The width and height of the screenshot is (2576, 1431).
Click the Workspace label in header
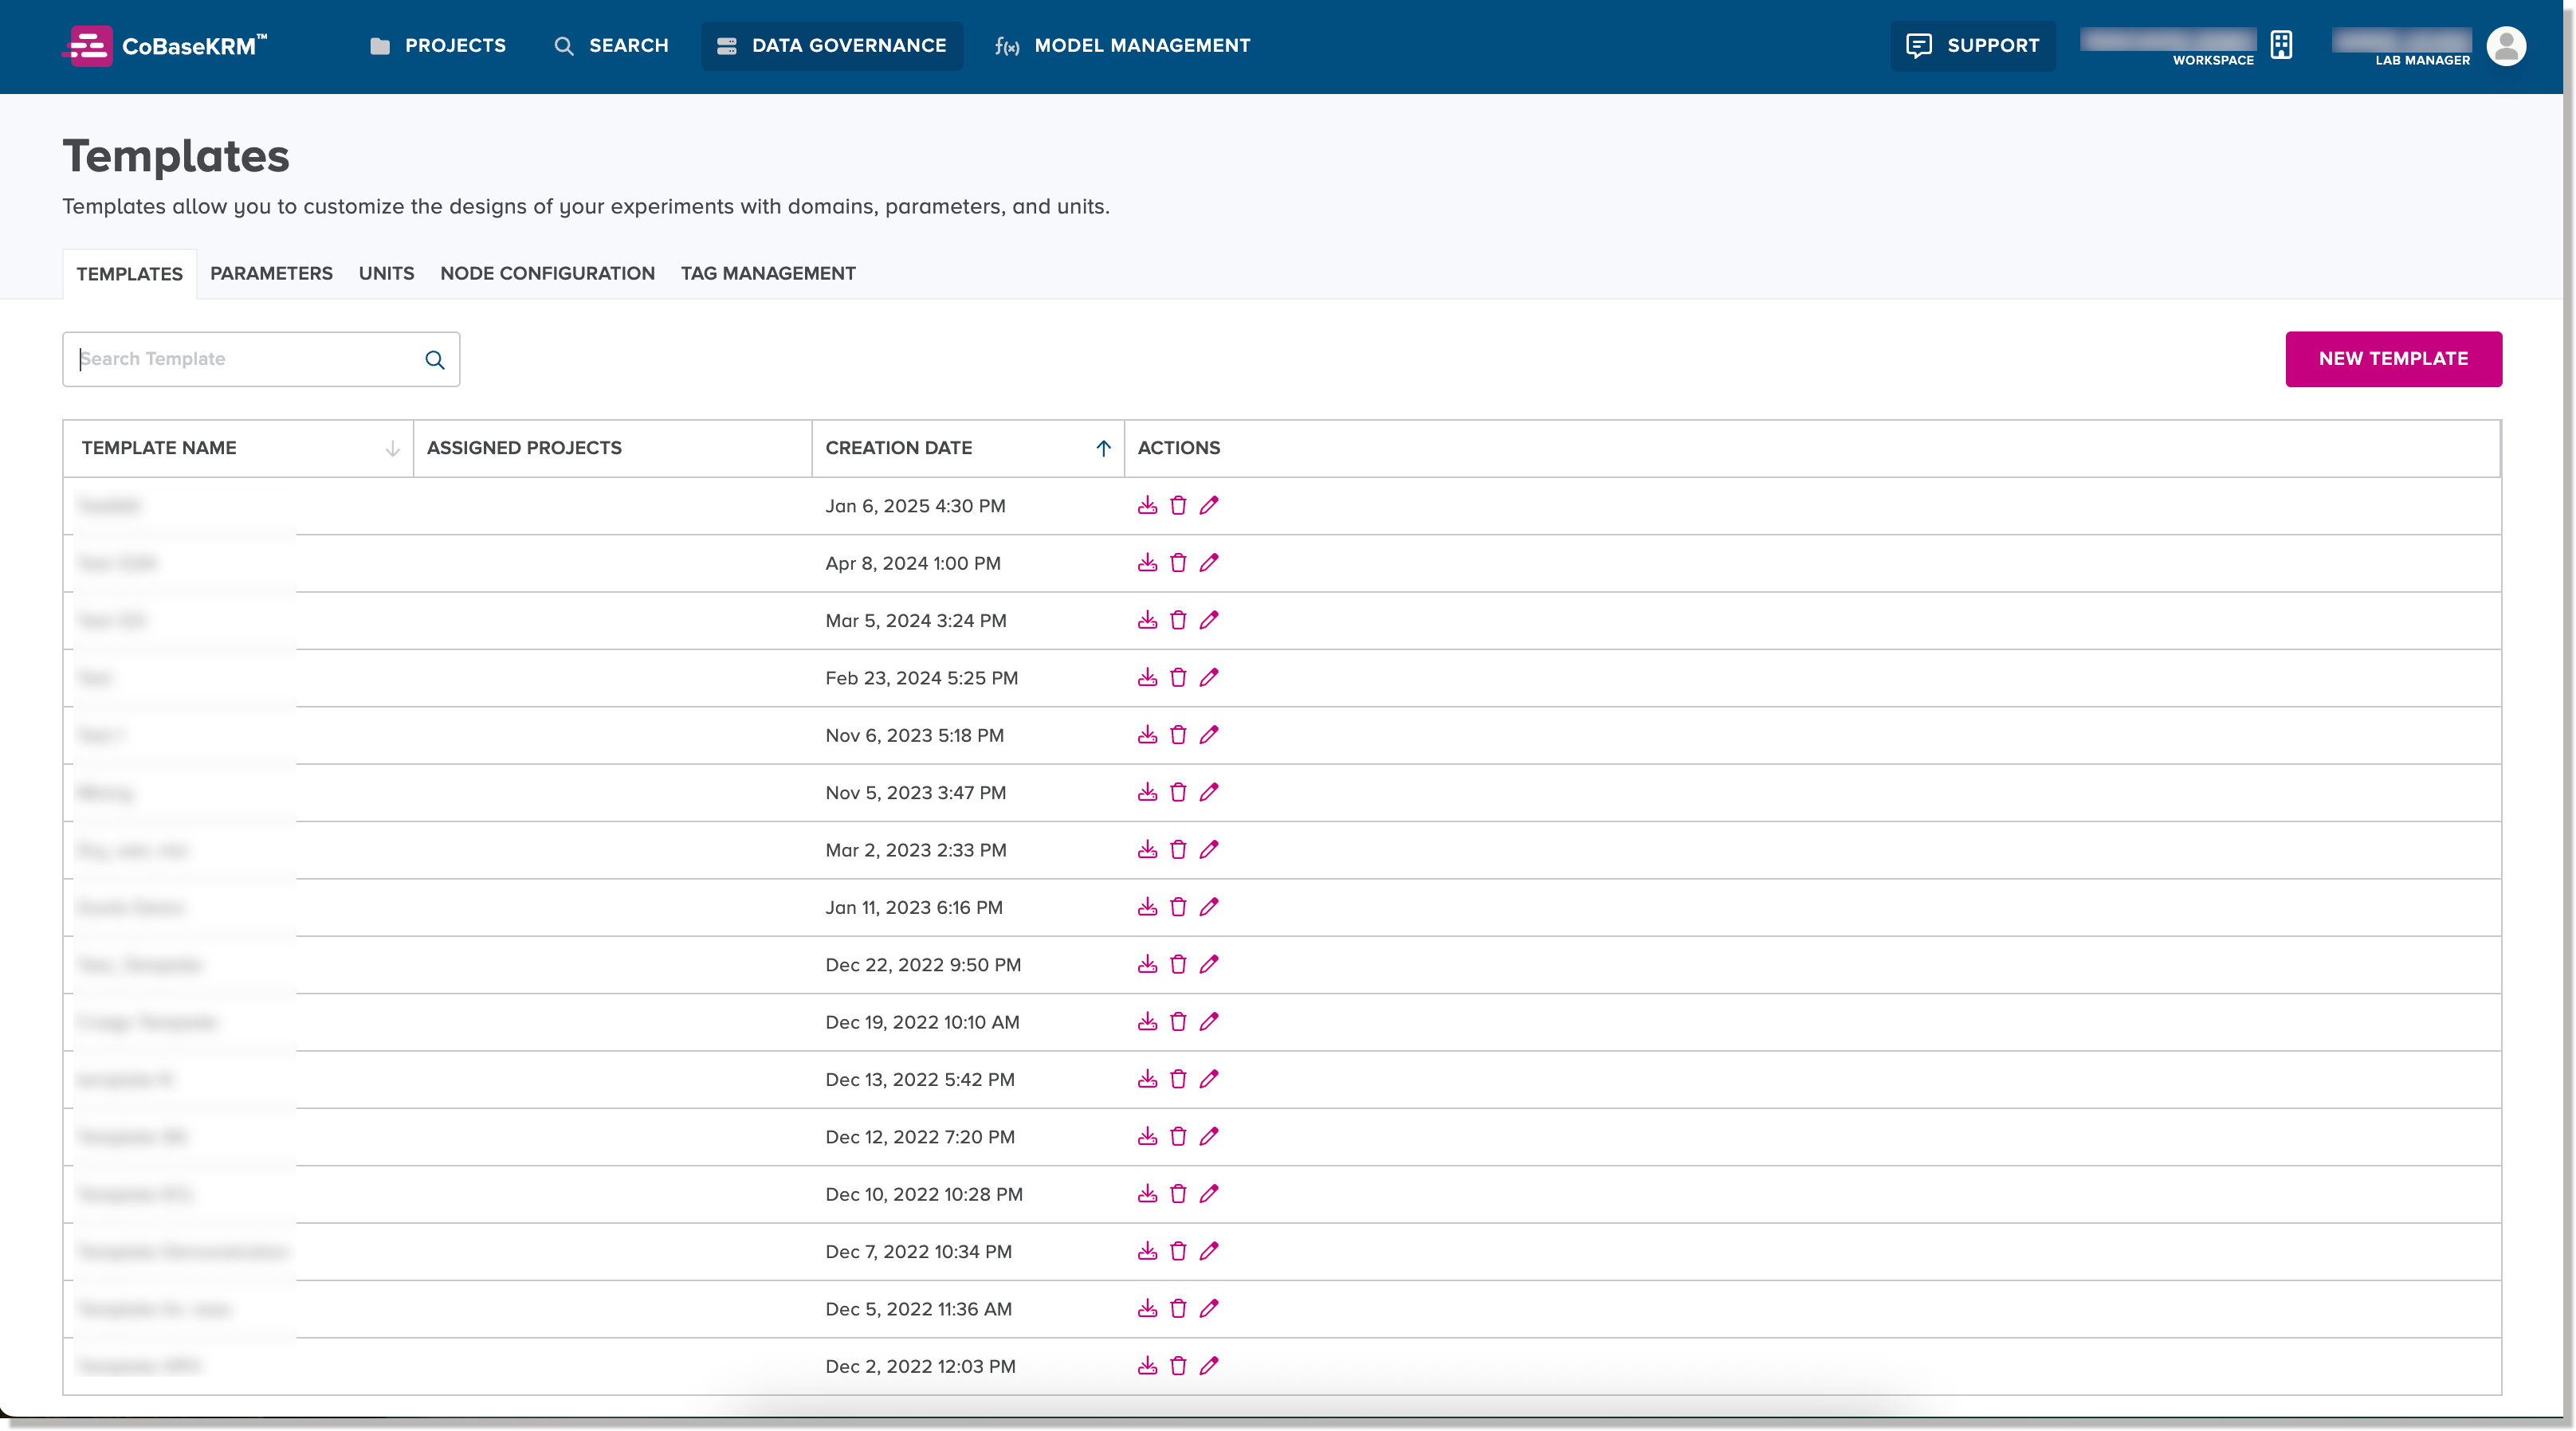2213,60
